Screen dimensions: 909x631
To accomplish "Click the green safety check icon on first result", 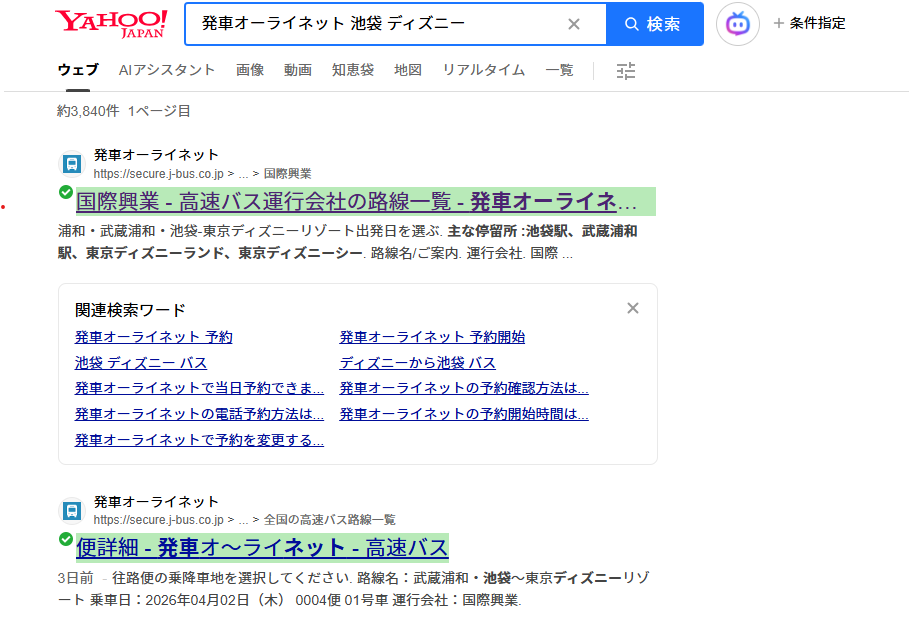I will [x=64, y=192].
